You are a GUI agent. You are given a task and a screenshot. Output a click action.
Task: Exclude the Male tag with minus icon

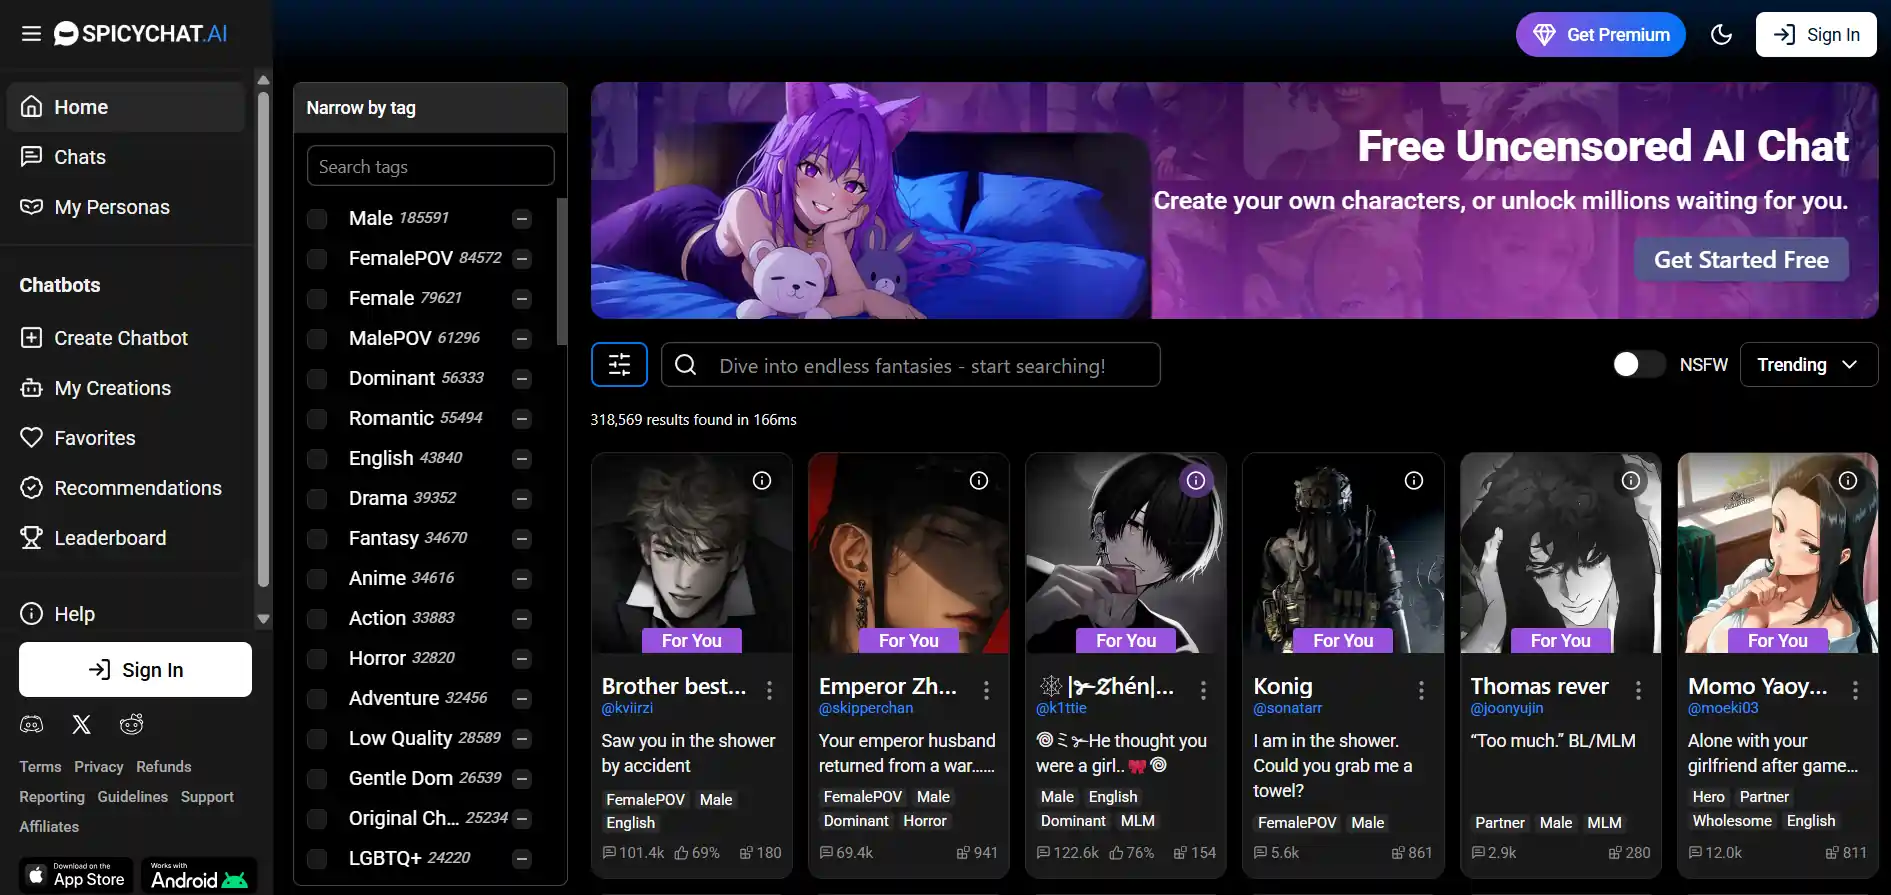coord(522,219)
